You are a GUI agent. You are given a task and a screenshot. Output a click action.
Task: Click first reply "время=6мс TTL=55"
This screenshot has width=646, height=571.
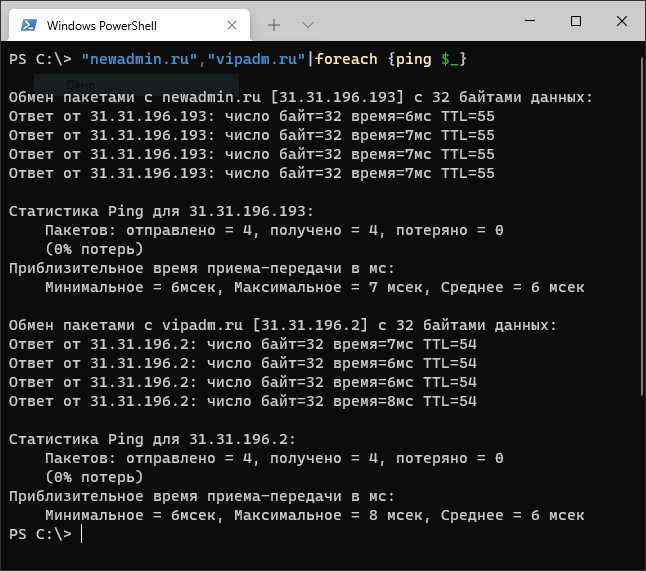[423, 117]
